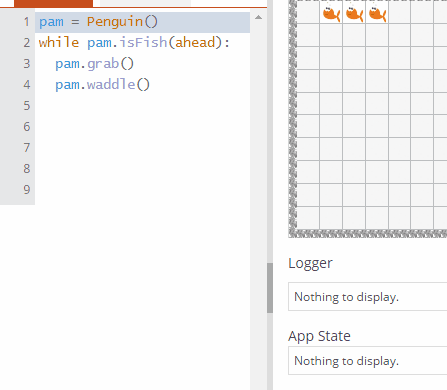
Task: Click the page scrollbar thumb between the panels
Action: point(270,288)
